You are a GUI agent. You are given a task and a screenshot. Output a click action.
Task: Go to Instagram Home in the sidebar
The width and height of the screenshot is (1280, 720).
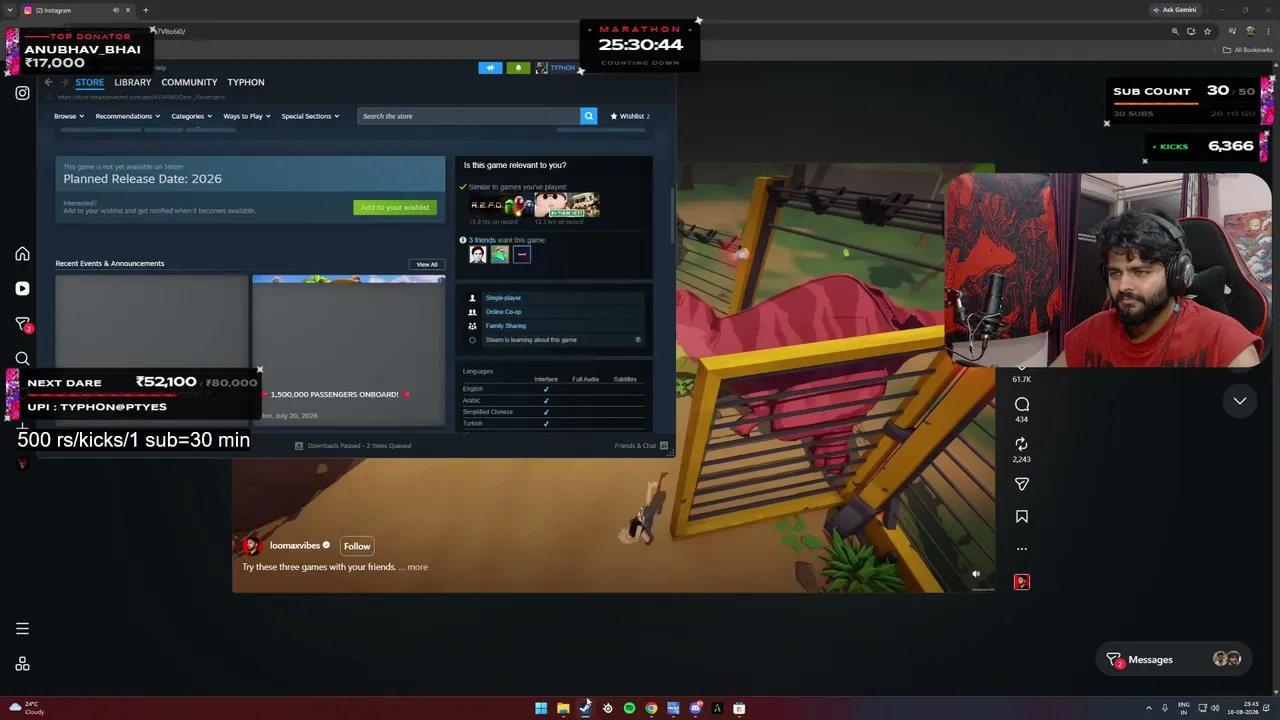click(22, 254)
